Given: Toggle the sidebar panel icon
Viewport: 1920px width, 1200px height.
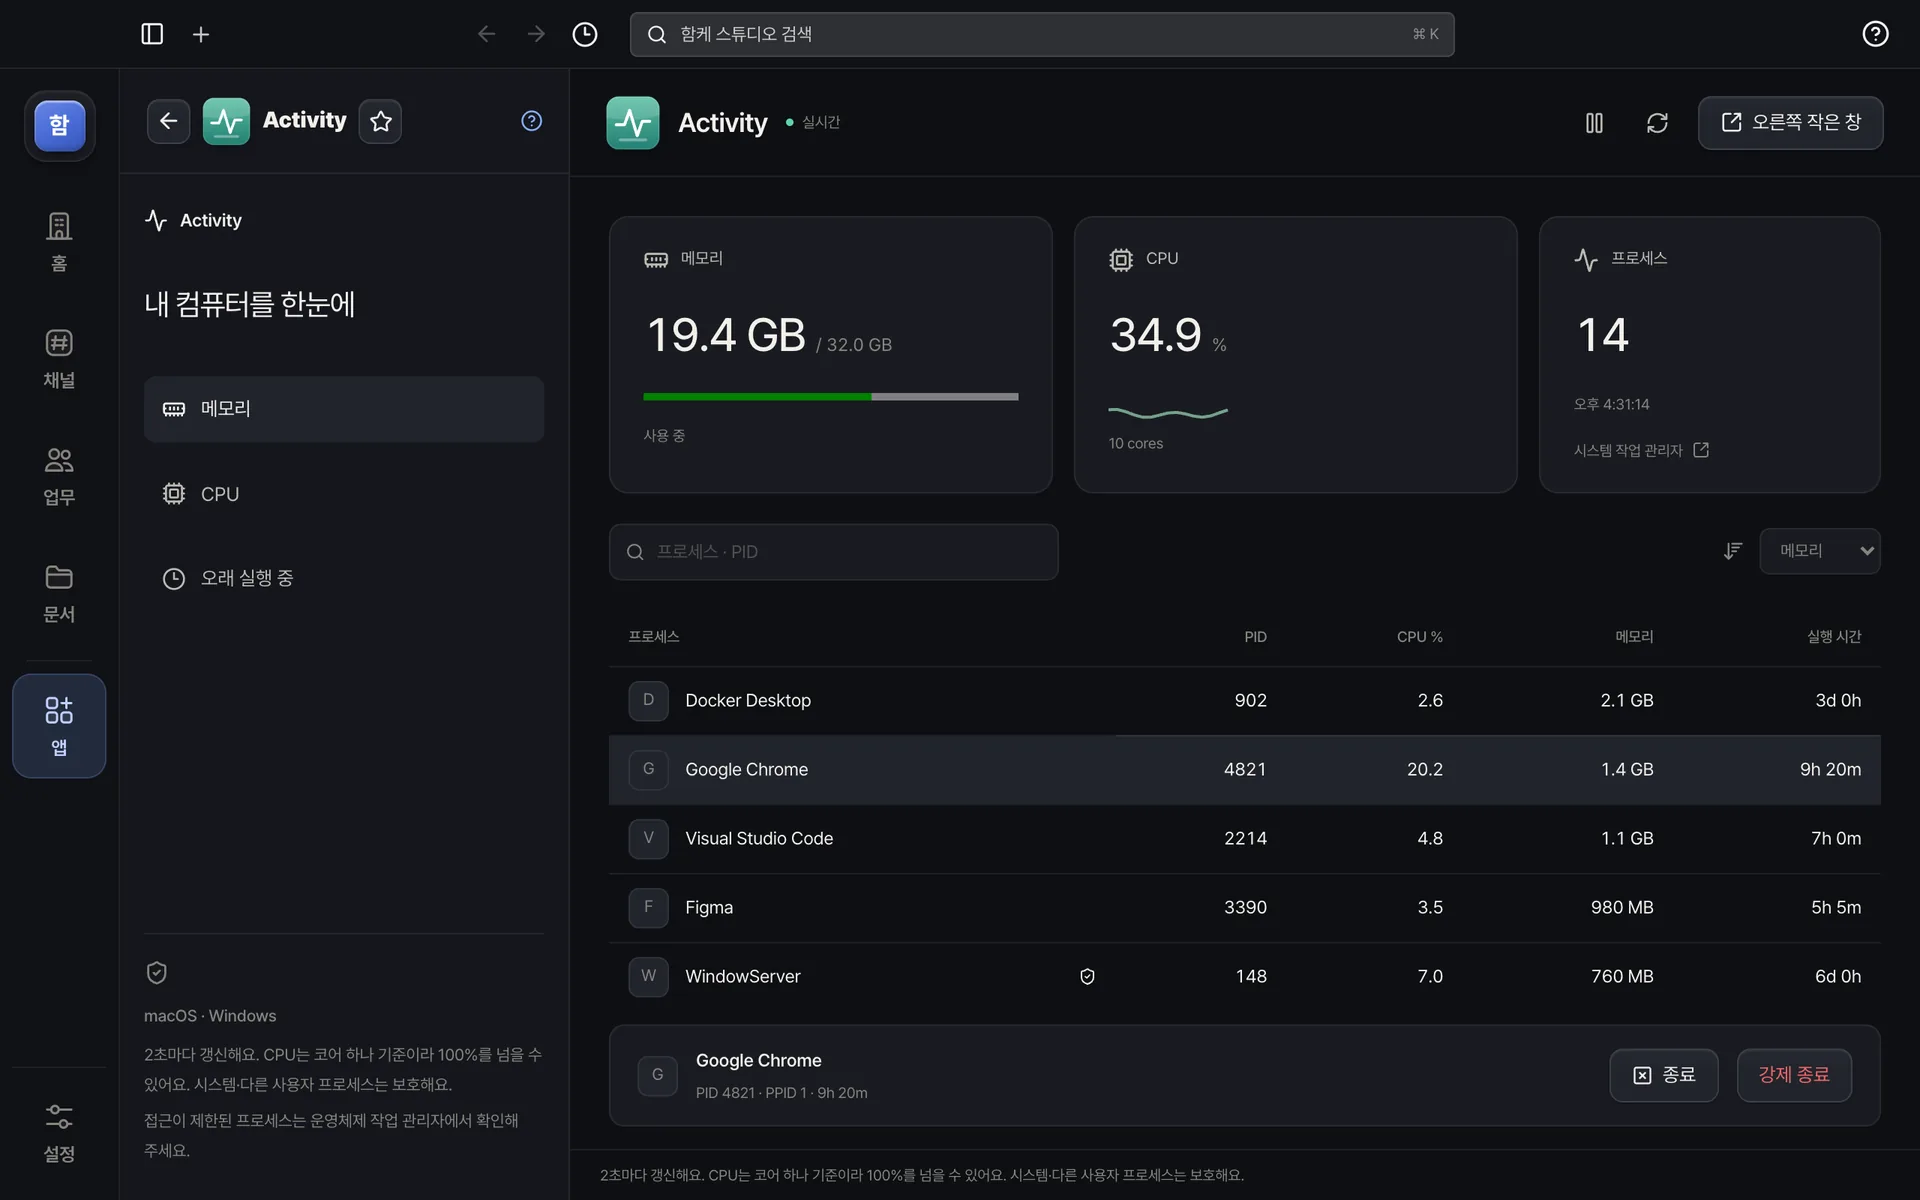Looking at the screenshot, I should [x=152, y=34].
